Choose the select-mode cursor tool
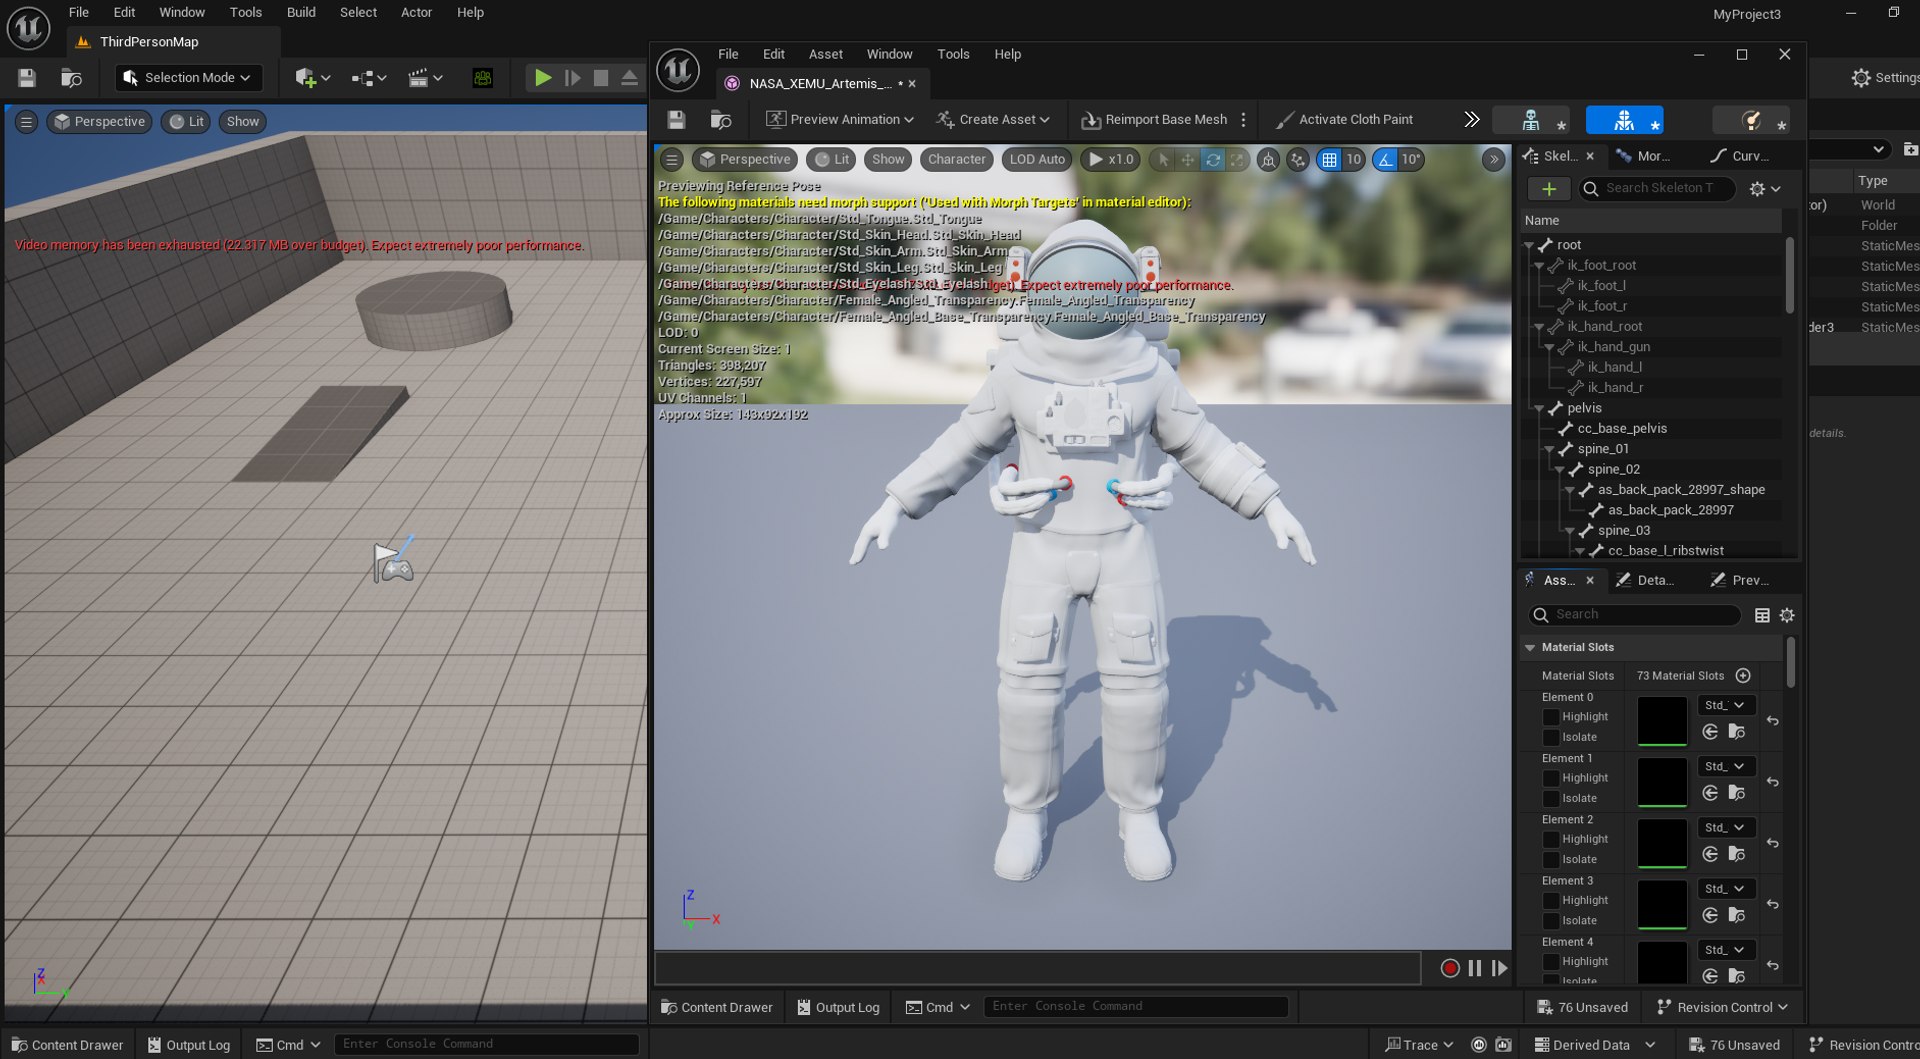Screen dimensions: 1920x1059 1162,160
